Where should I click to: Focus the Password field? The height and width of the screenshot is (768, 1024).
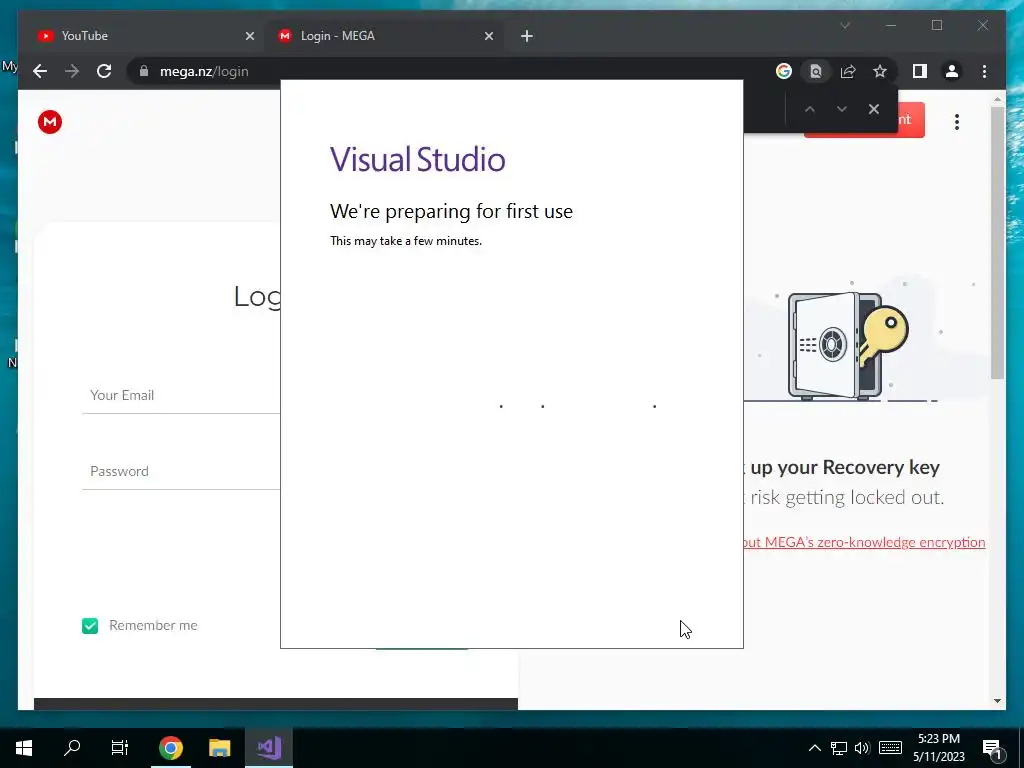pyautogui.click(x=181, y=471)
